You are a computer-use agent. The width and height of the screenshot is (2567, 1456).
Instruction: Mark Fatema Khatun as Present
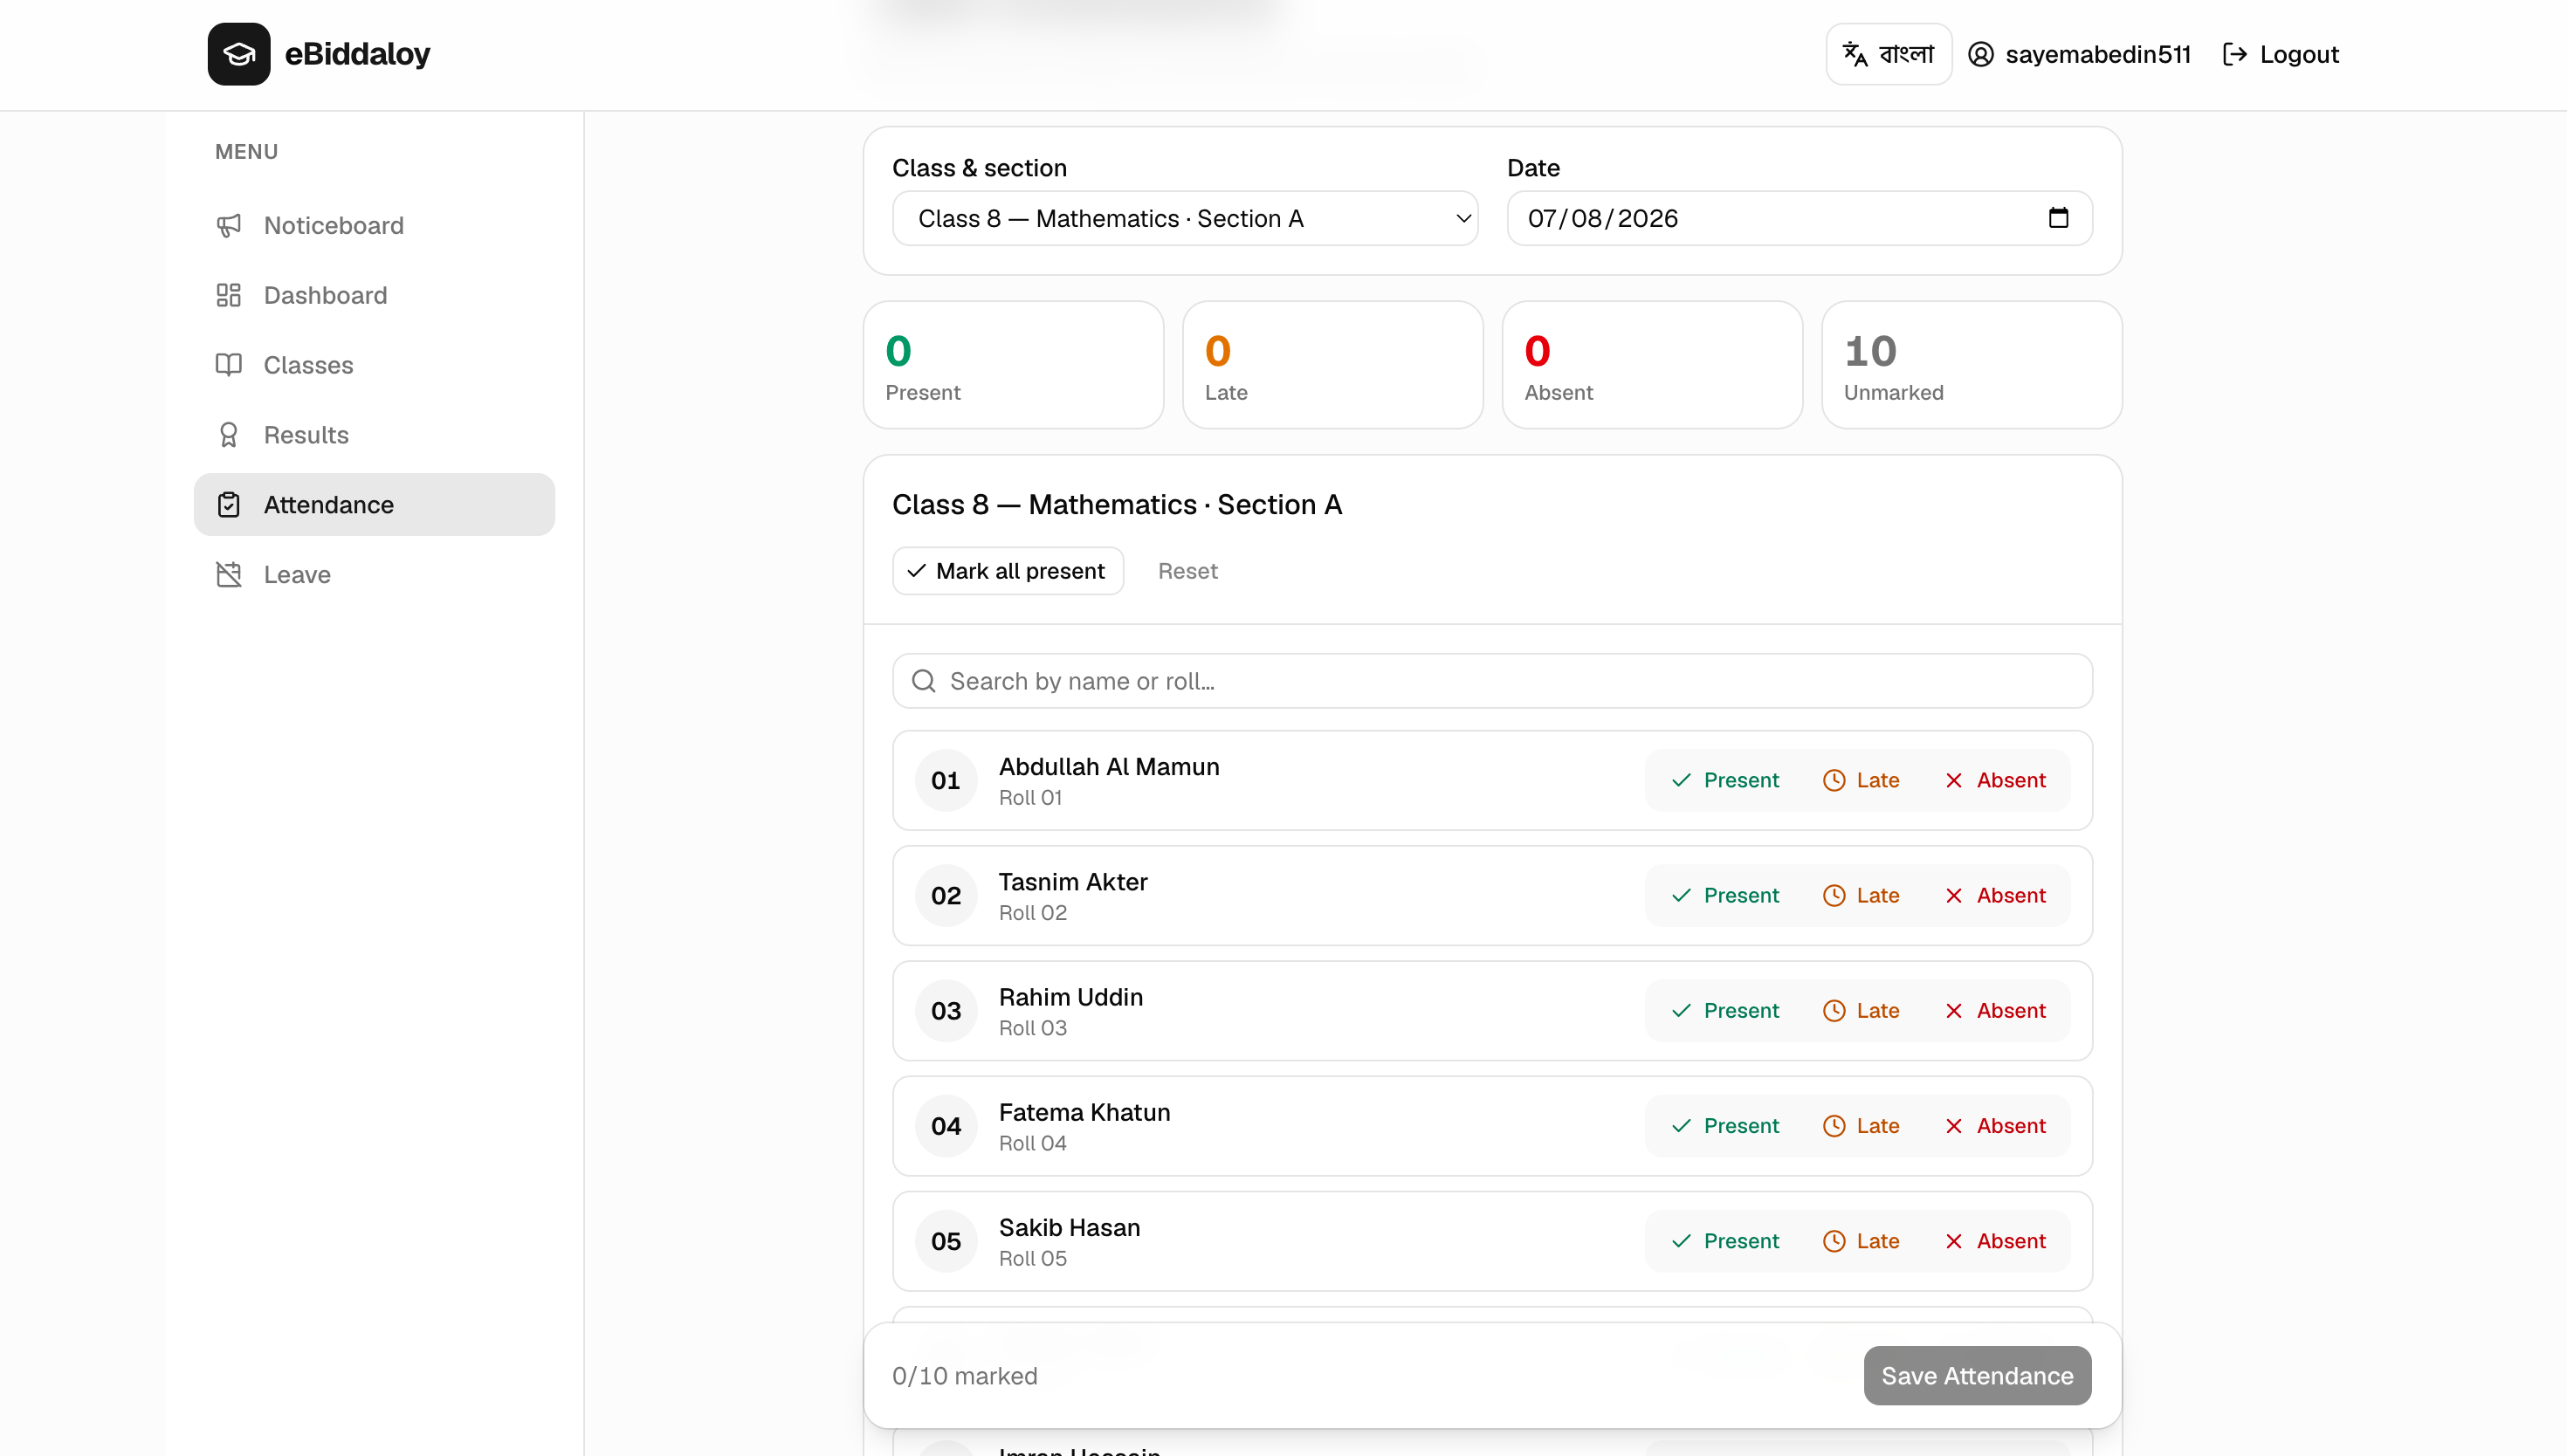click(1724, 1126)
